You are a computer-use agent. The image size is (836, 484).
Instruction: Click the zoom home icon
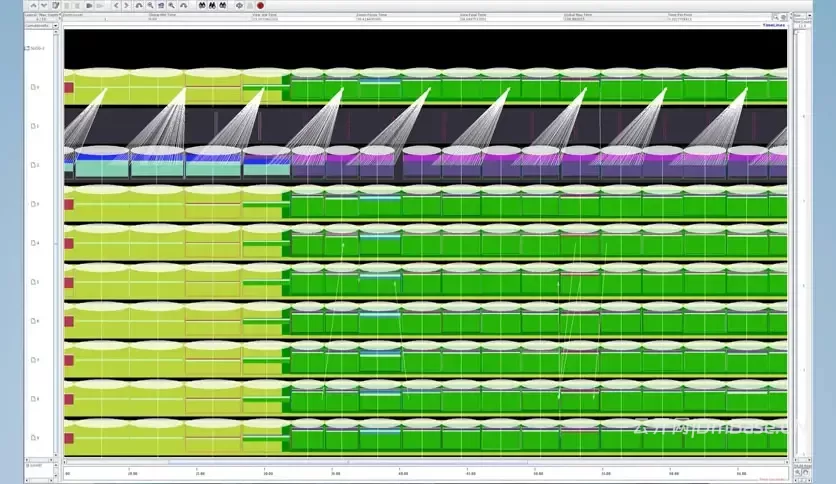click(161, 5)
